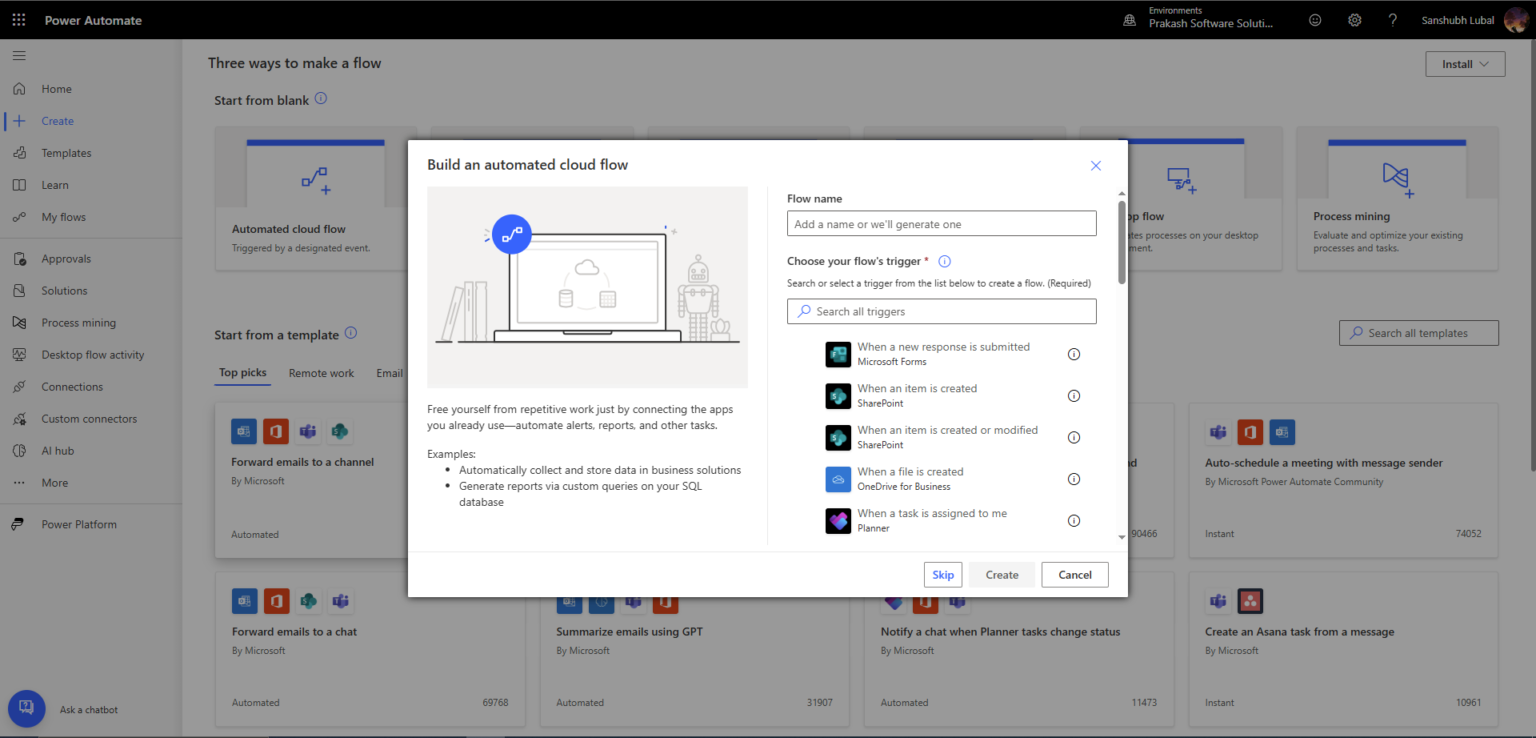Expand the More item in sidebar
The height and width of the screenshot is (738, 1536).
(x=55, y=483)
